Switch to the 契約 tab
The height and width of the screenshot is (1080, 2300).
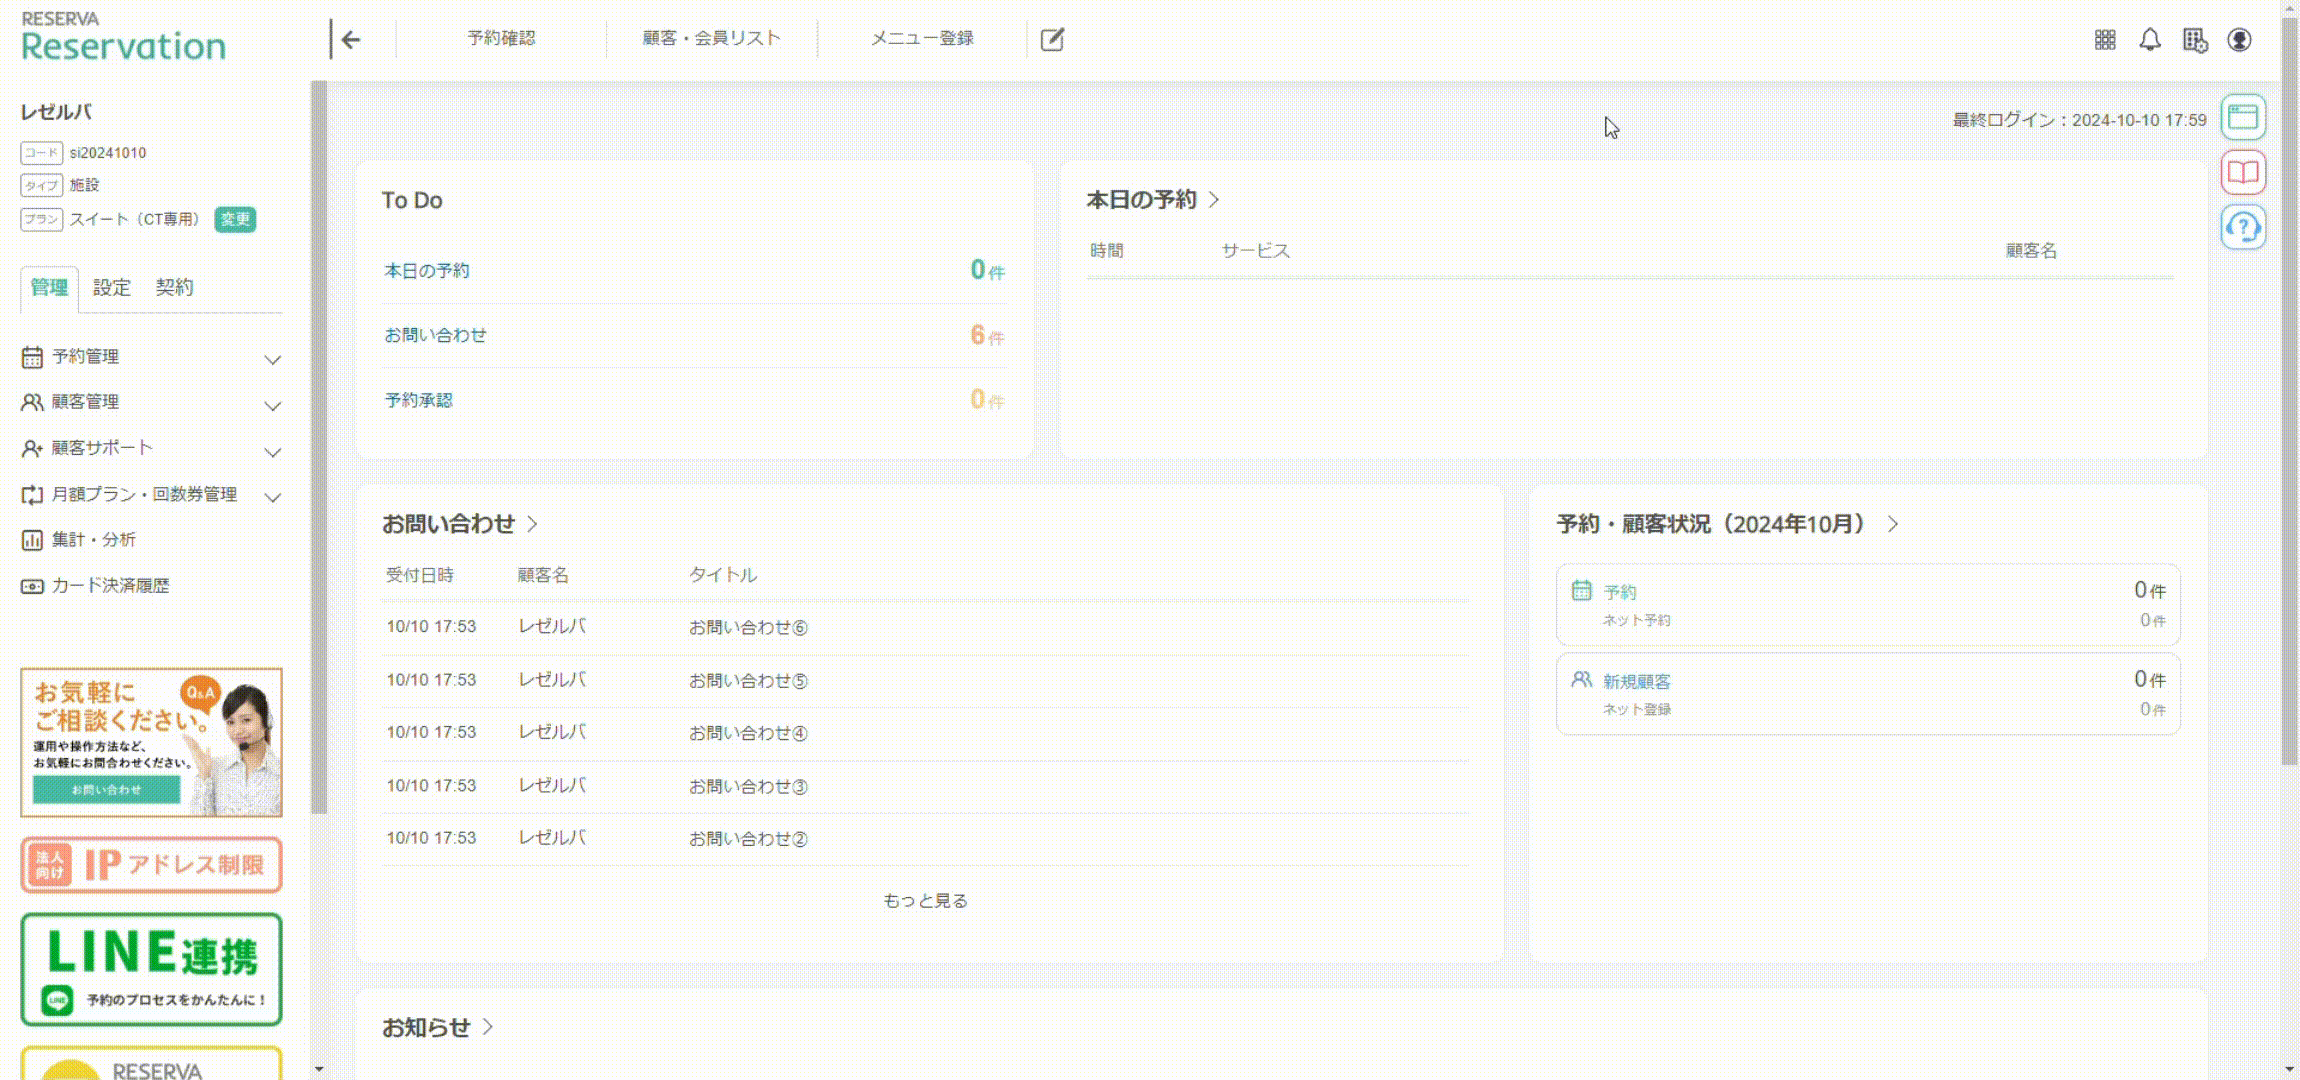[x=174, y=288]
